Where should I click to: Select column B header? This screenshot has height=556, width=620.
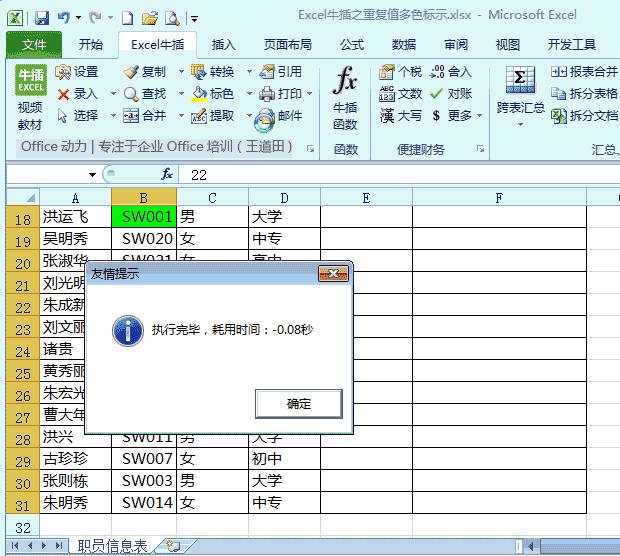coord(144,198)
